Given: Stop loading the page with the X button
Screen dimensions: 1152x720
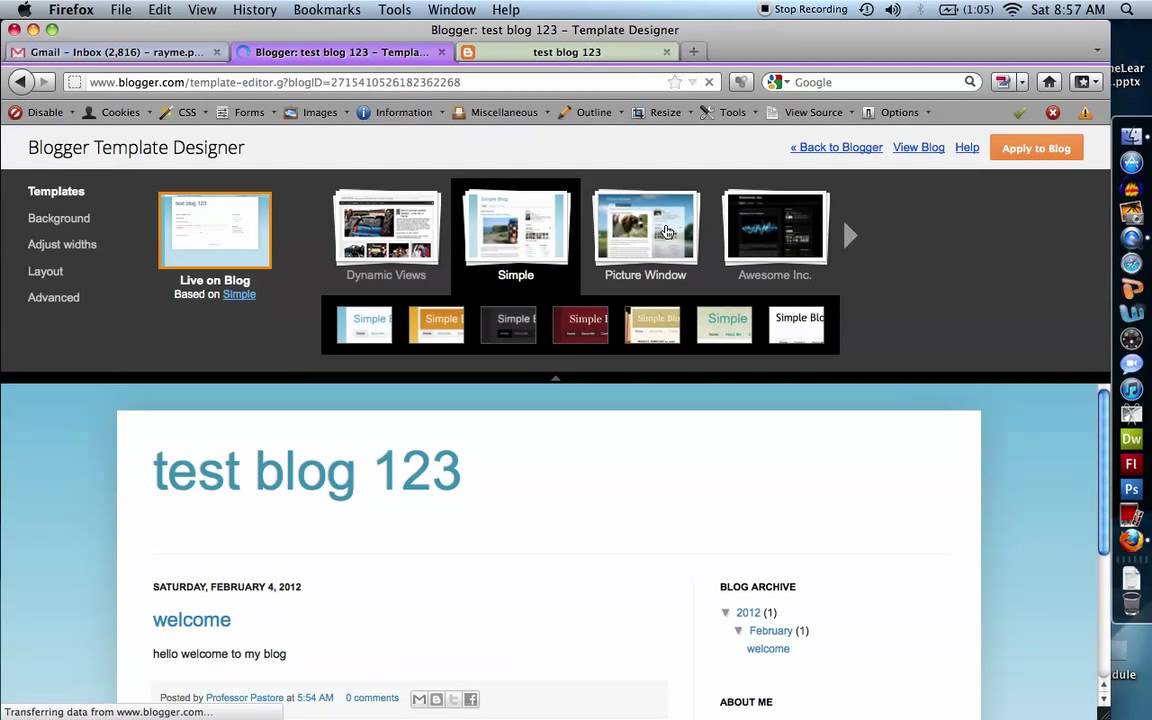Looking at the screenshot, I should (x=709, y=82).
